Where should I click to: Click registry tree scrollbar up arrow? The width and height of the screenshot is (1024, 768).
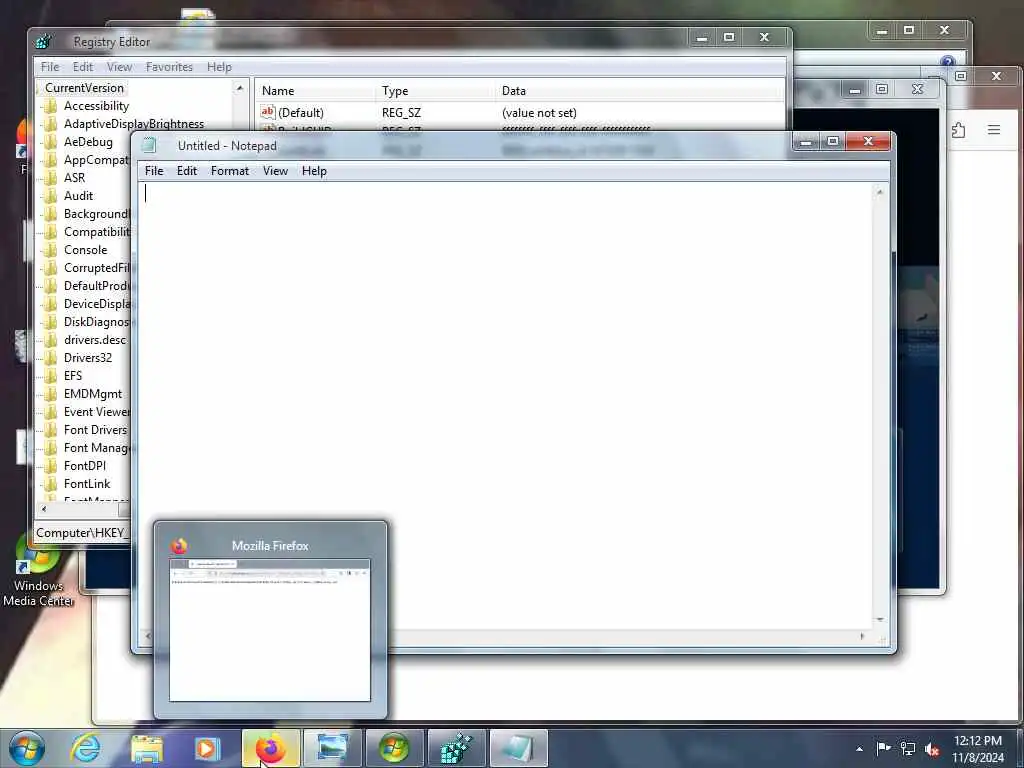coord(240,88)
